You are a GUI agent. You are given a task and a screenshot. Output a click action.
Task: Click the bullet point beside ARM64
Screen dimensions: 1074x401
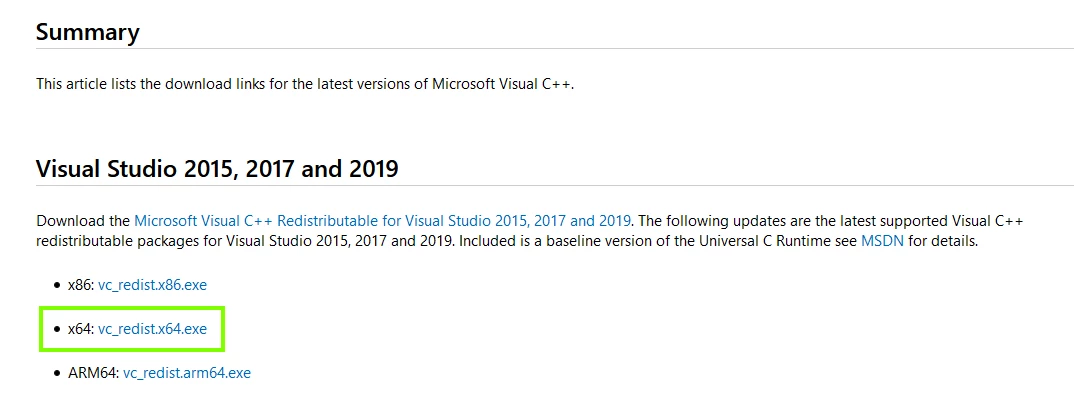(58, 374)
